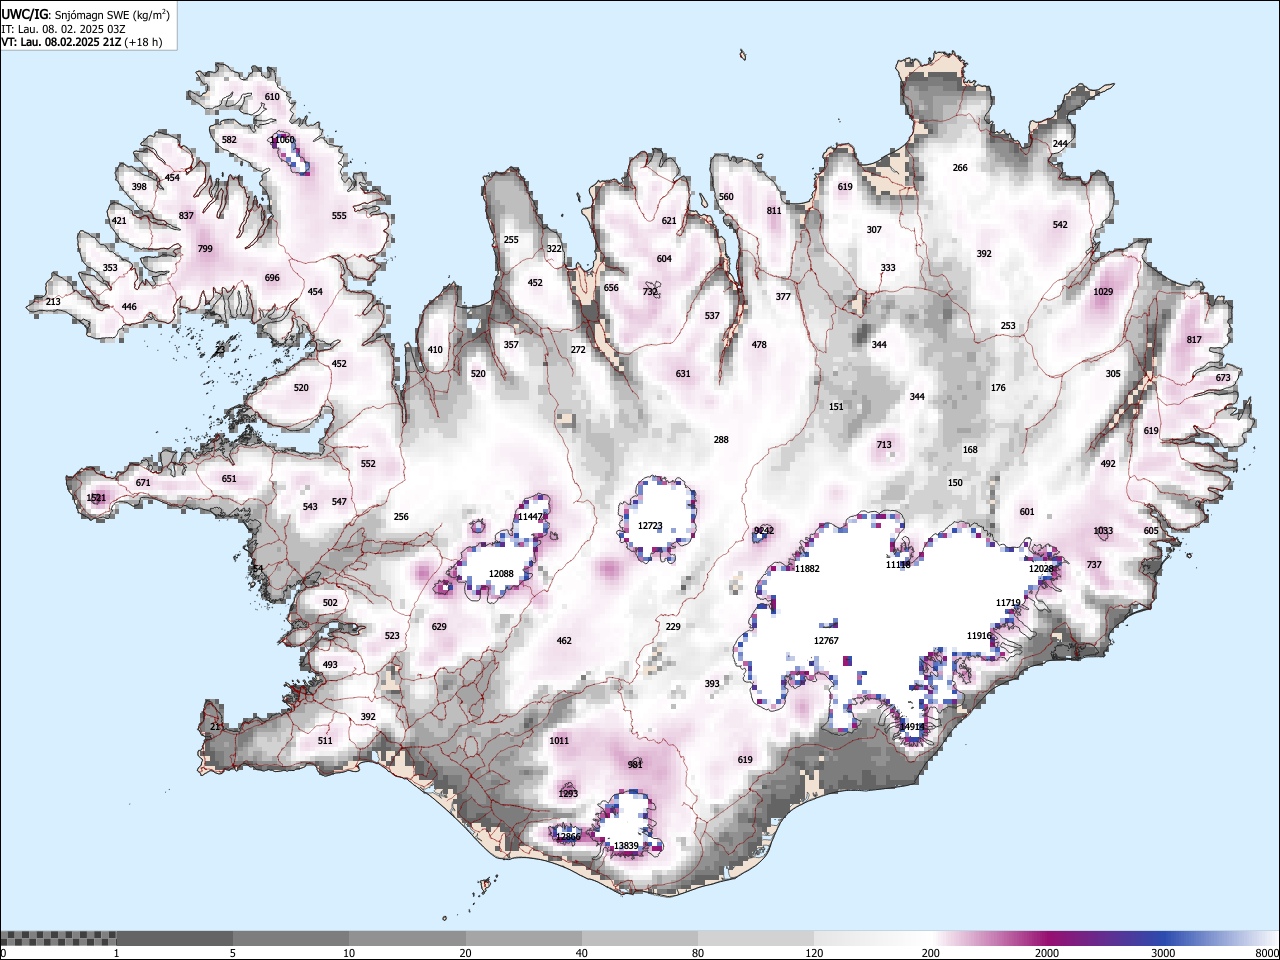Click colorbar tick label 2000
This screenshot has height=960, width=1280.
(1047, 953)
